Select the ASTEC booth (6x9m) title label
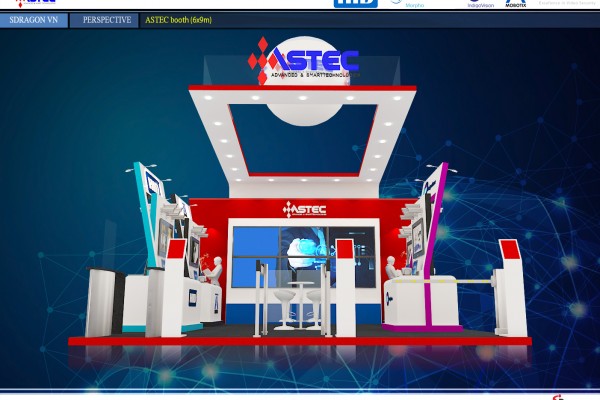The width and height of the screenshot is (600, 400). pos(178,19)
